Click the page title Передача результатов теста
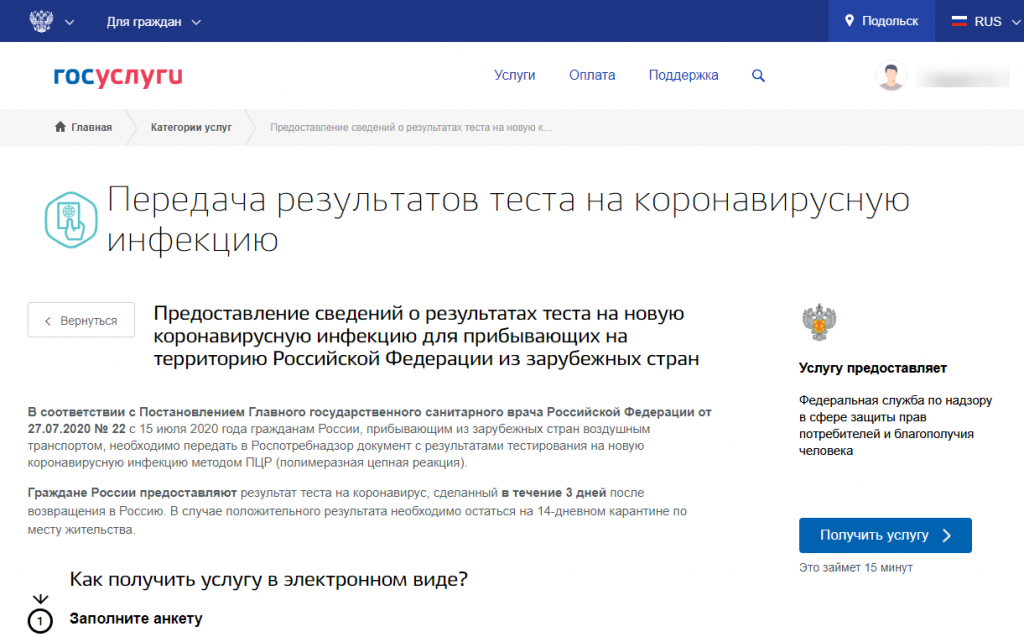Viewport: 1024px width, 637px height. tap(508, 220)
